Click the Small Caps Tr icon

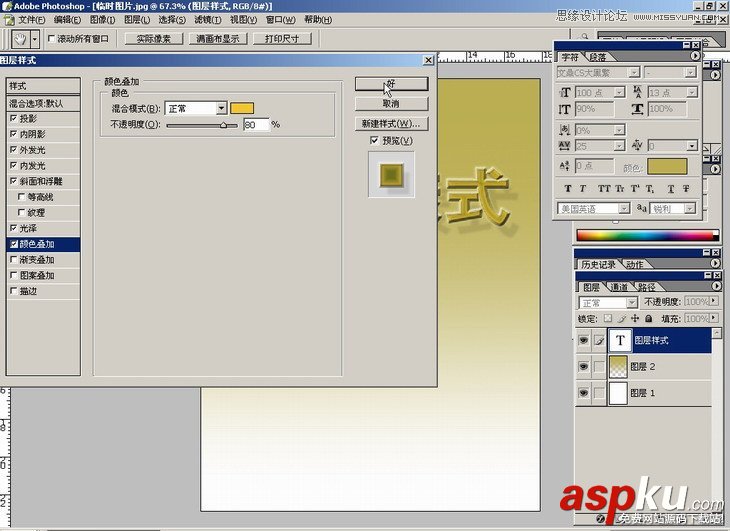tap(620, 188)
